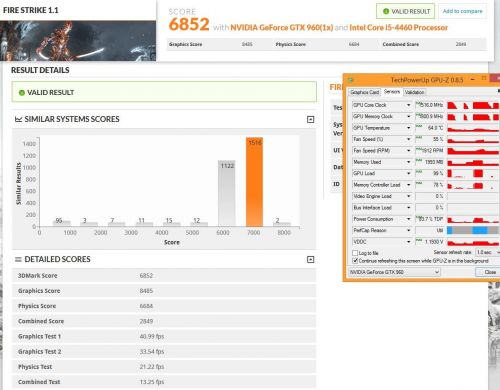The width and height of the screenshot is (500, 390).
Task: Click the Physics Test row
Action: coord(164,367)
